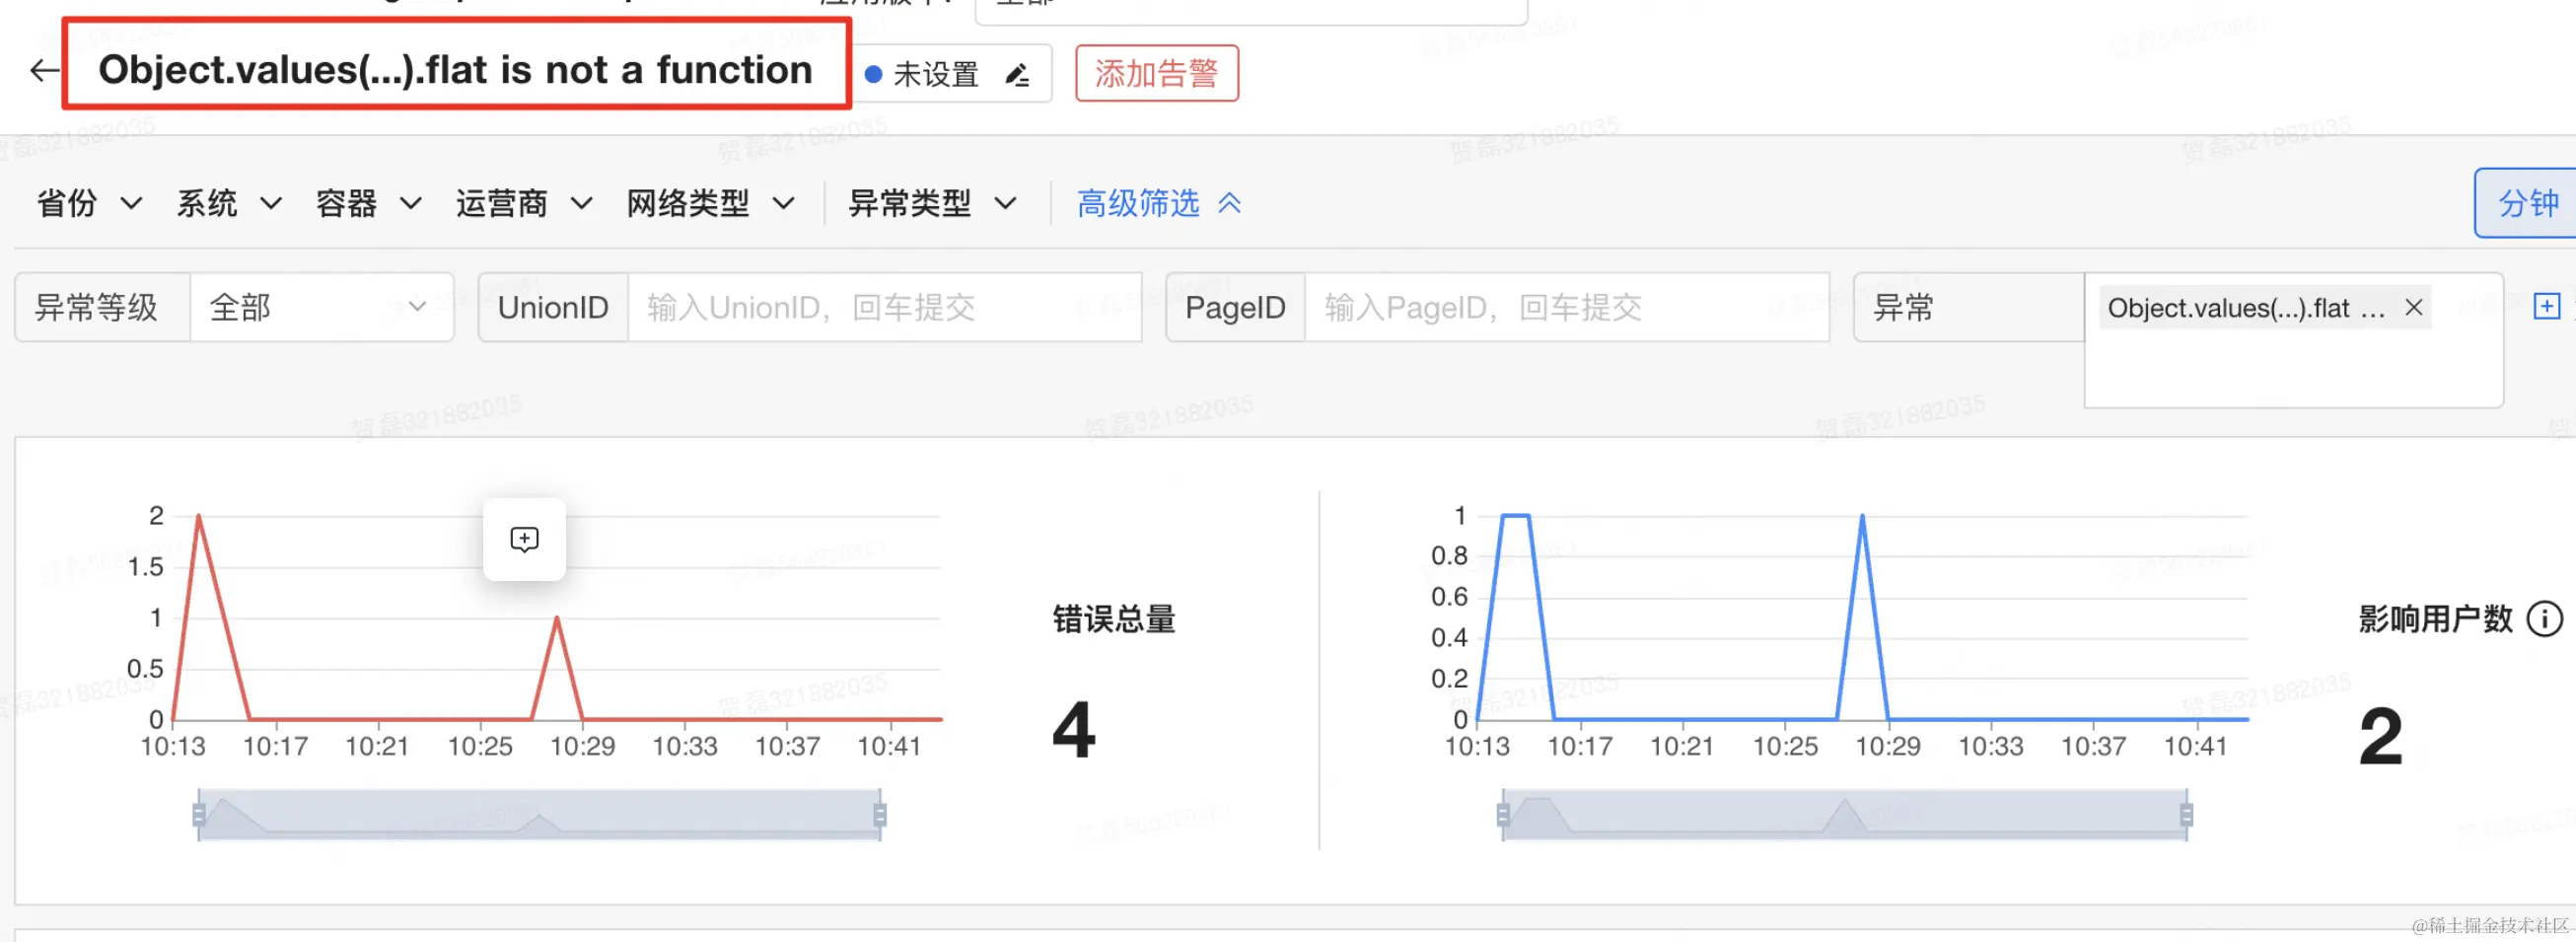Click the flat-topped blue peak in the users chart

[1515, 516]
